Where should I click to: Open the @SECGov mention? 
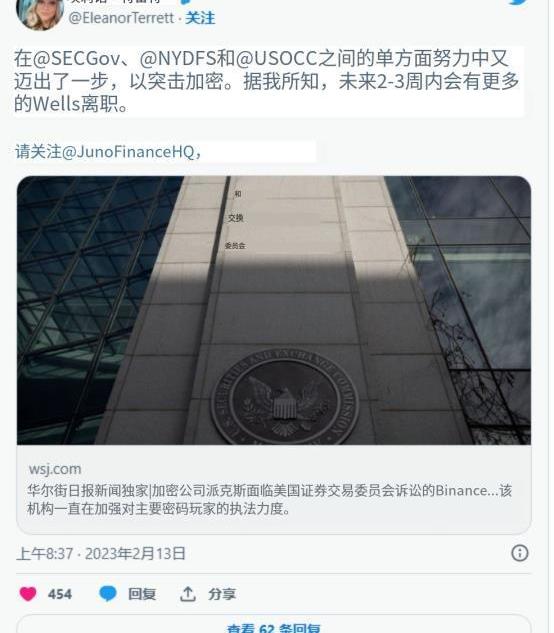(x=77, y=59)
